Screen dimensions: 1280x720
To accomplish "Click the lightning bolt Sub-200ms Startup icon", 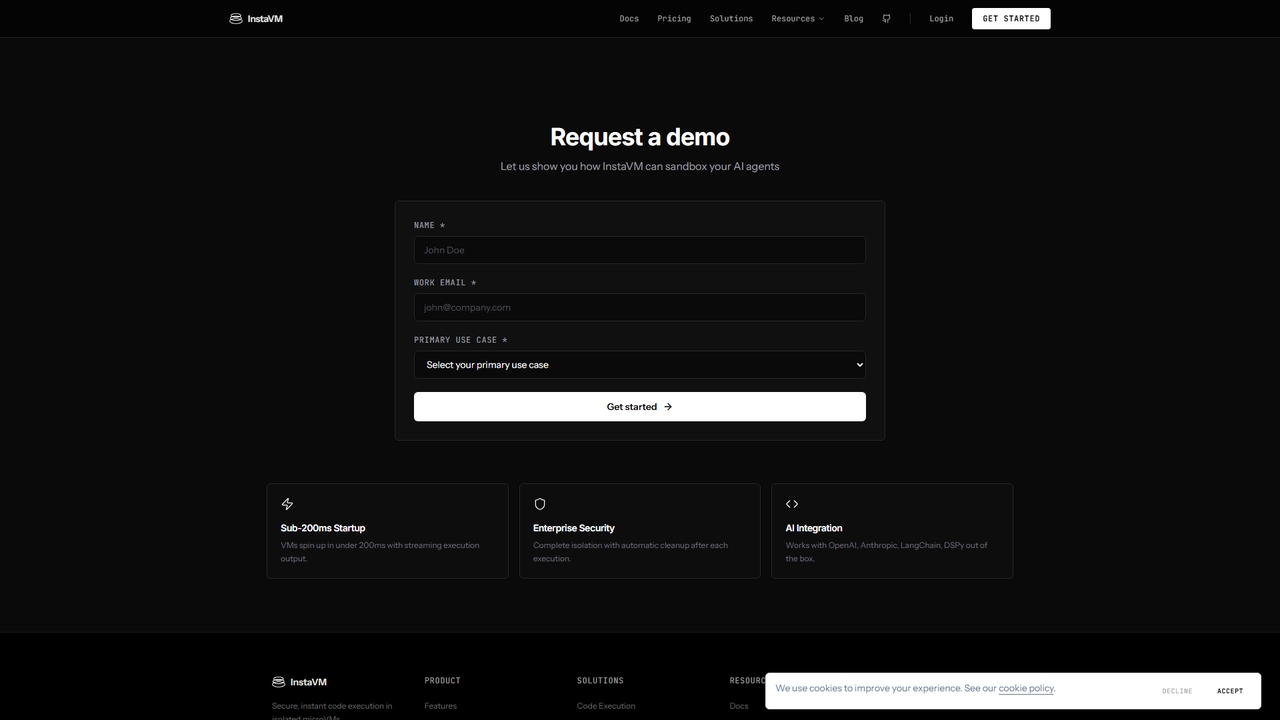I will [x=288, y=504].
